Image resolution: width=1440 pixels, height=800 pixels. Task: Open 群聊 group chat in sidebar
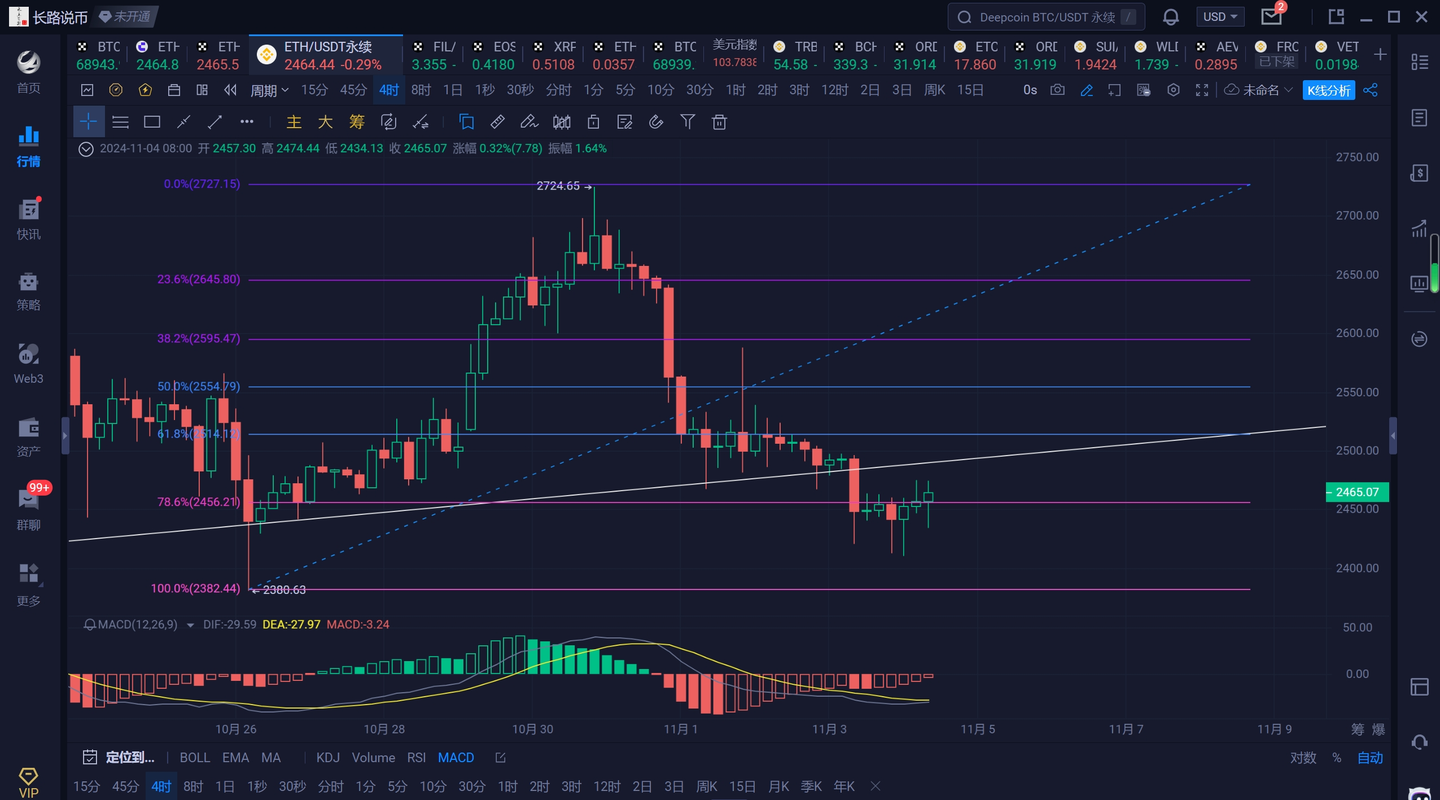pyautogui.click(x=28, y=510)
